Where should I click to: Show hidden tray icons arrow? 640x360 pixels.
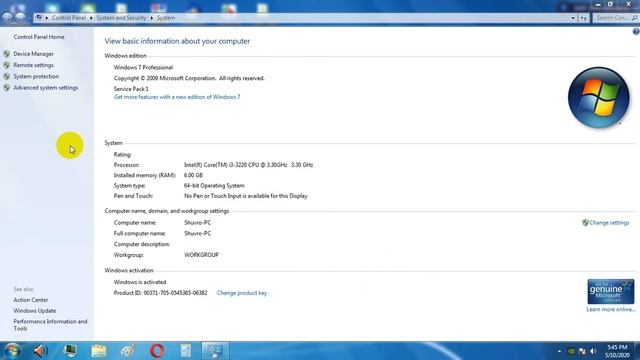point(559,351)
